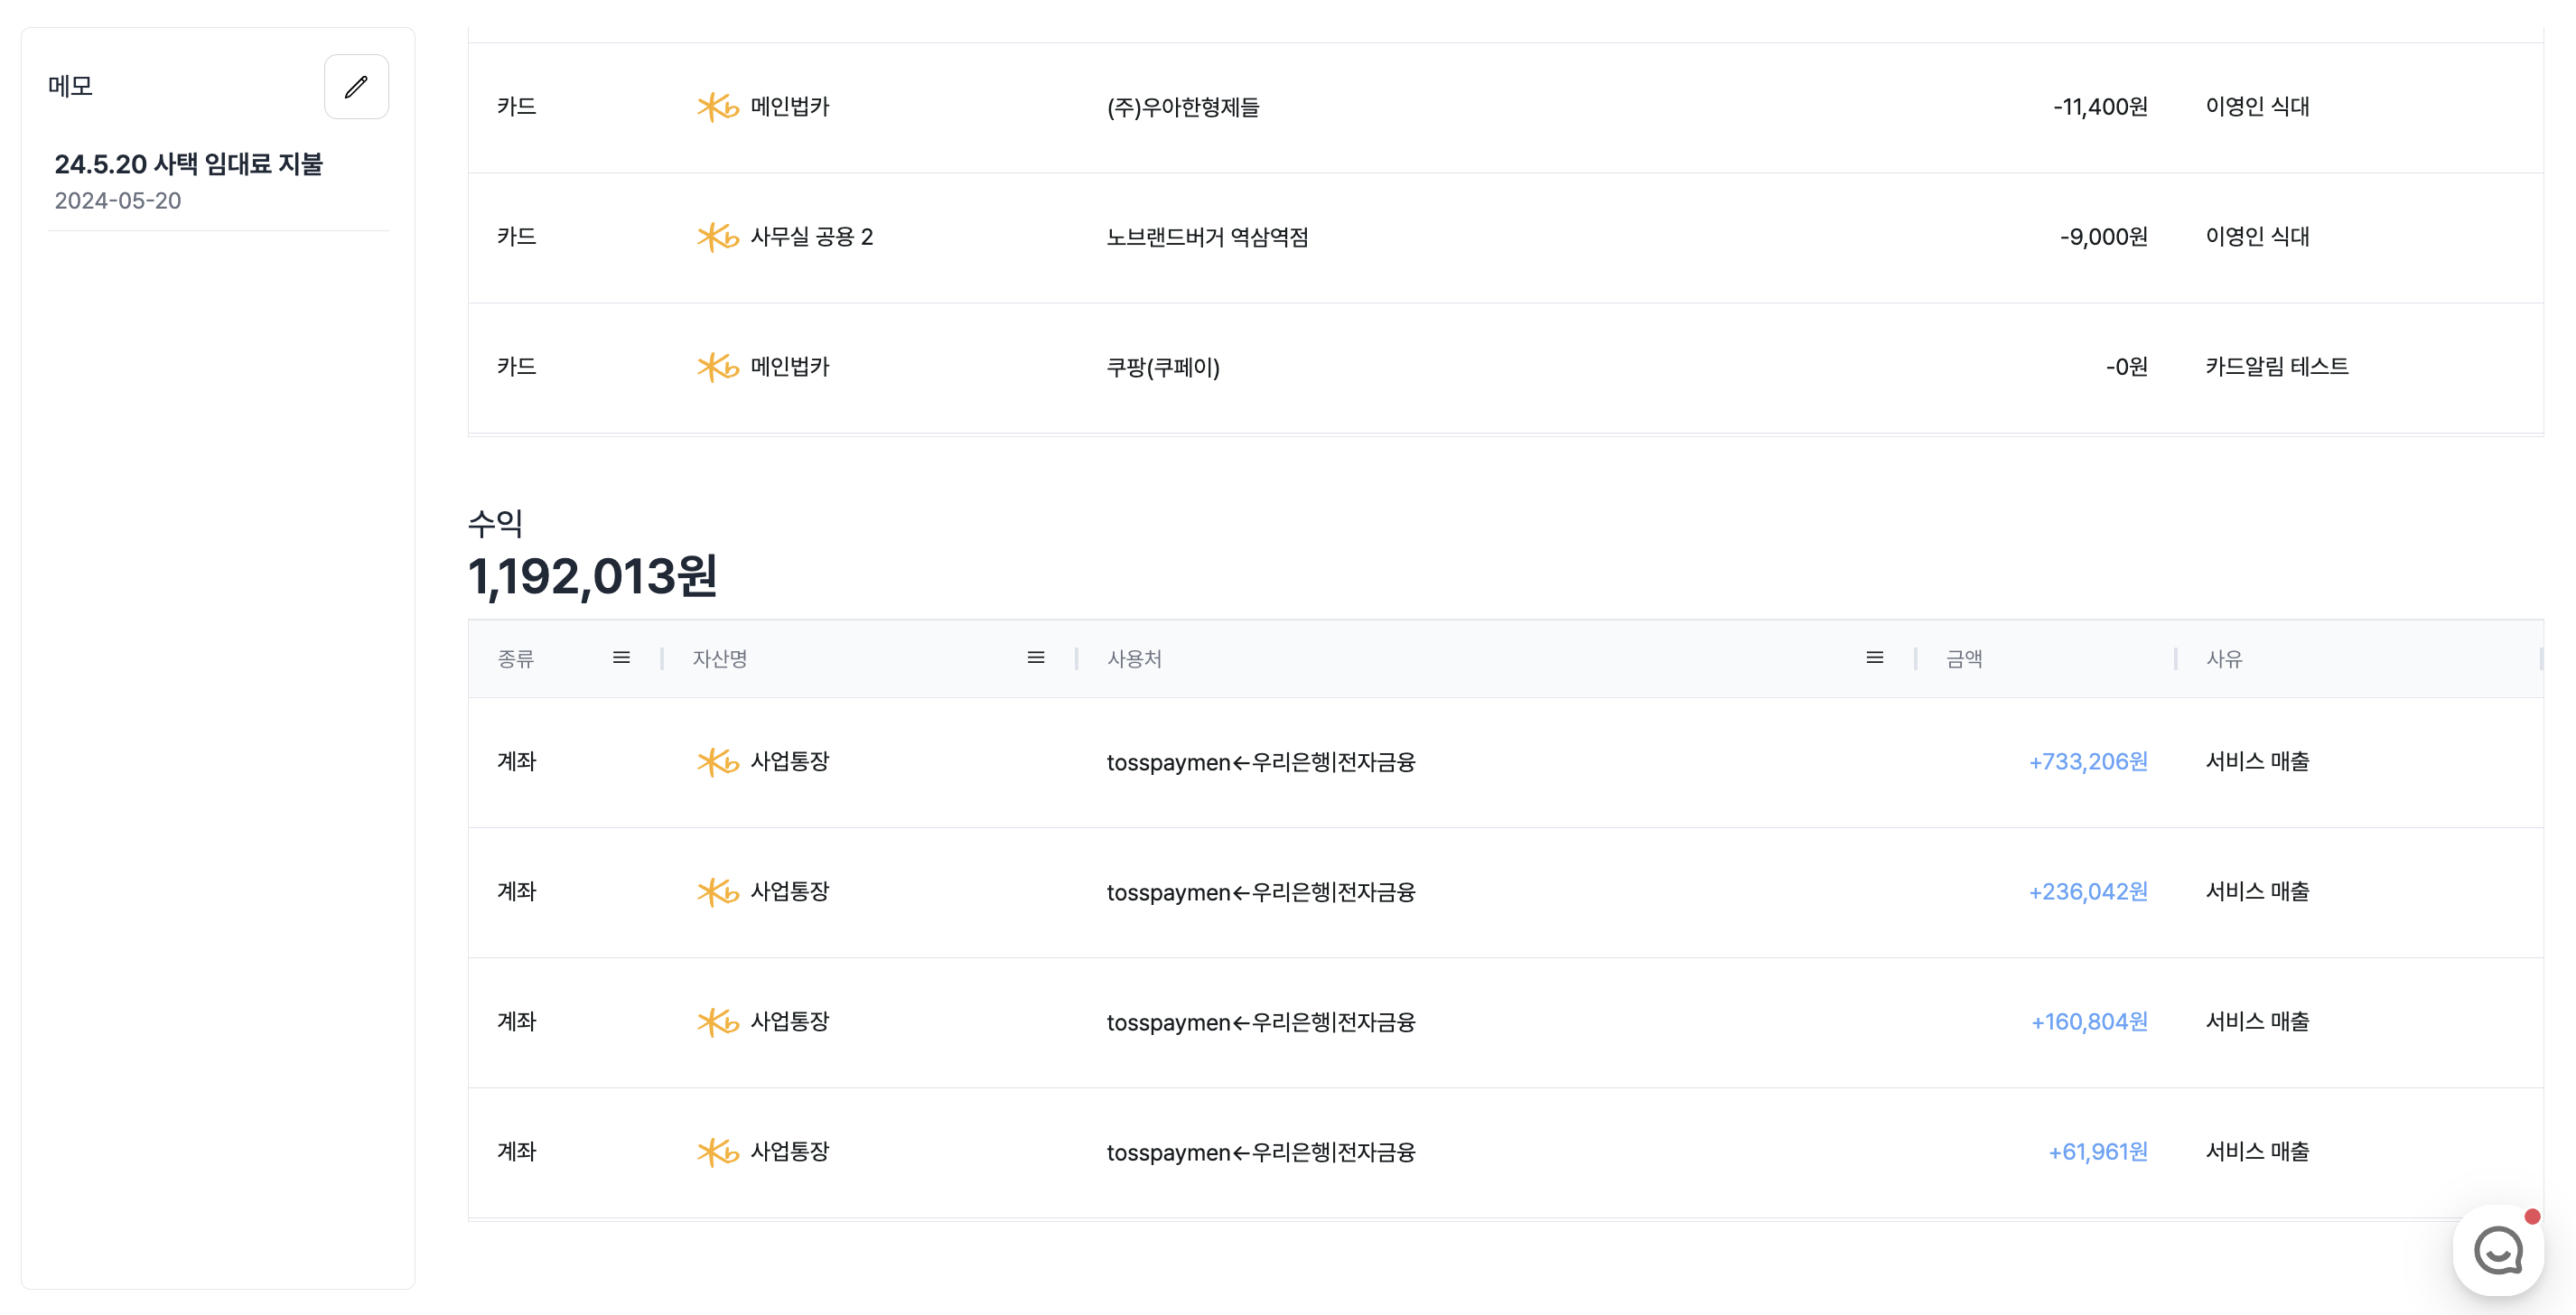Click the 카드알림 테스트 reason cell

[x=2276, y=367]
